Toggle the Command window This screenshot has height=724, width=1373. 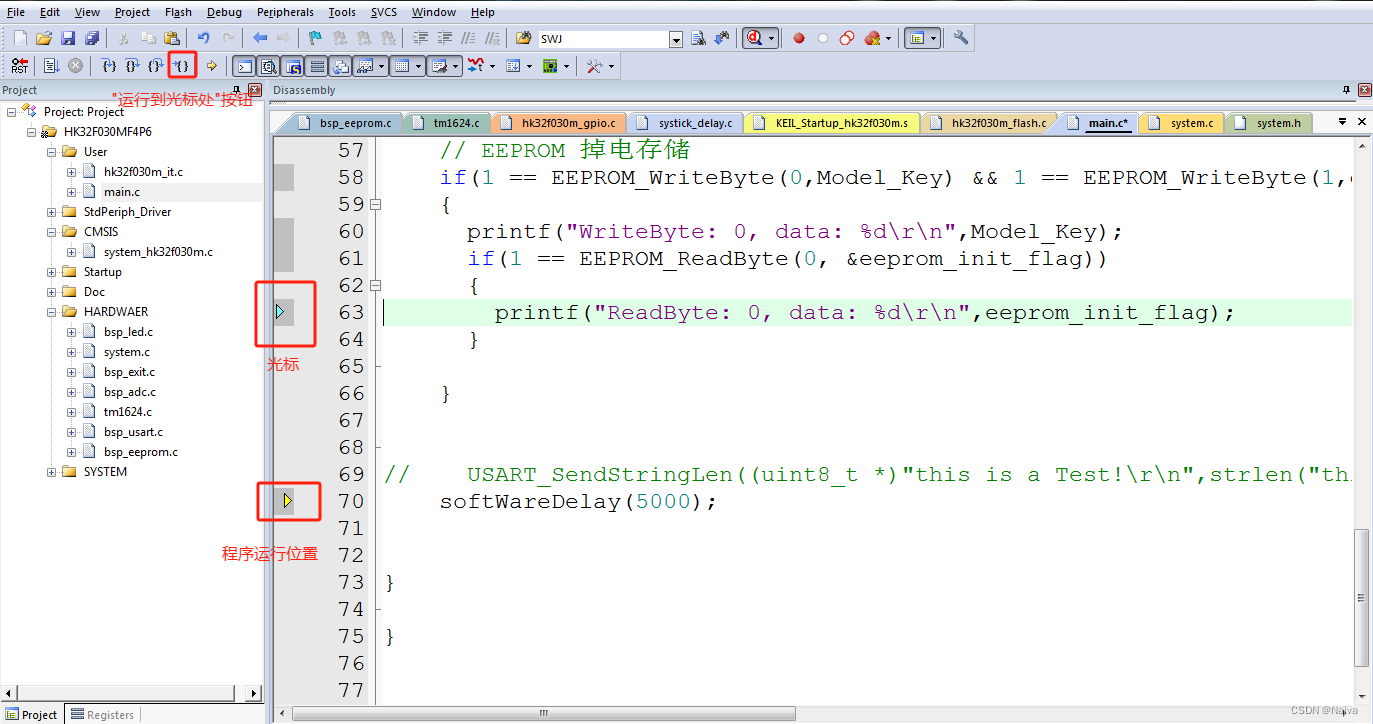point(243,66)
